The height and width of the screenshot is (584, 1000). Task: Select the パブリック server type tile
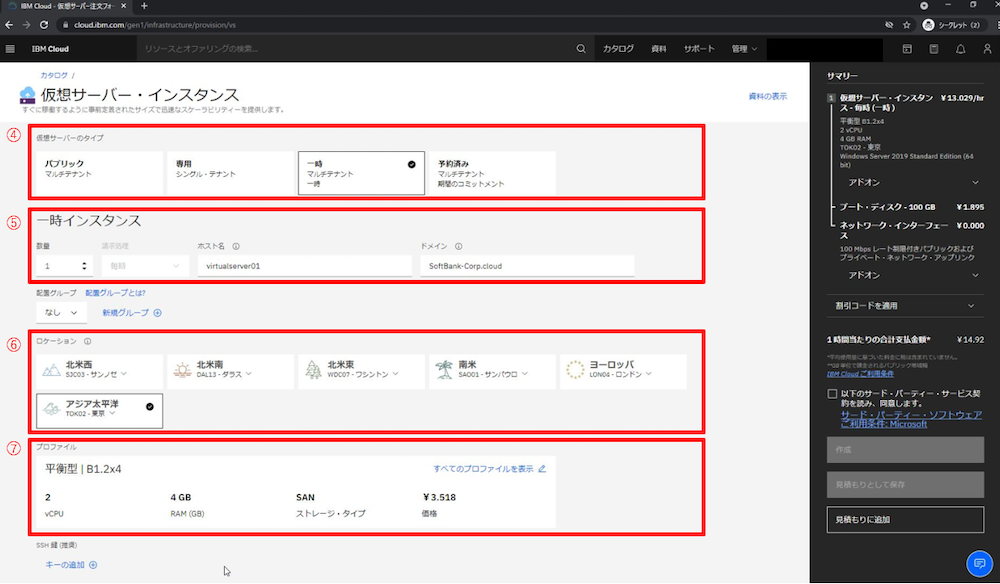99,172
